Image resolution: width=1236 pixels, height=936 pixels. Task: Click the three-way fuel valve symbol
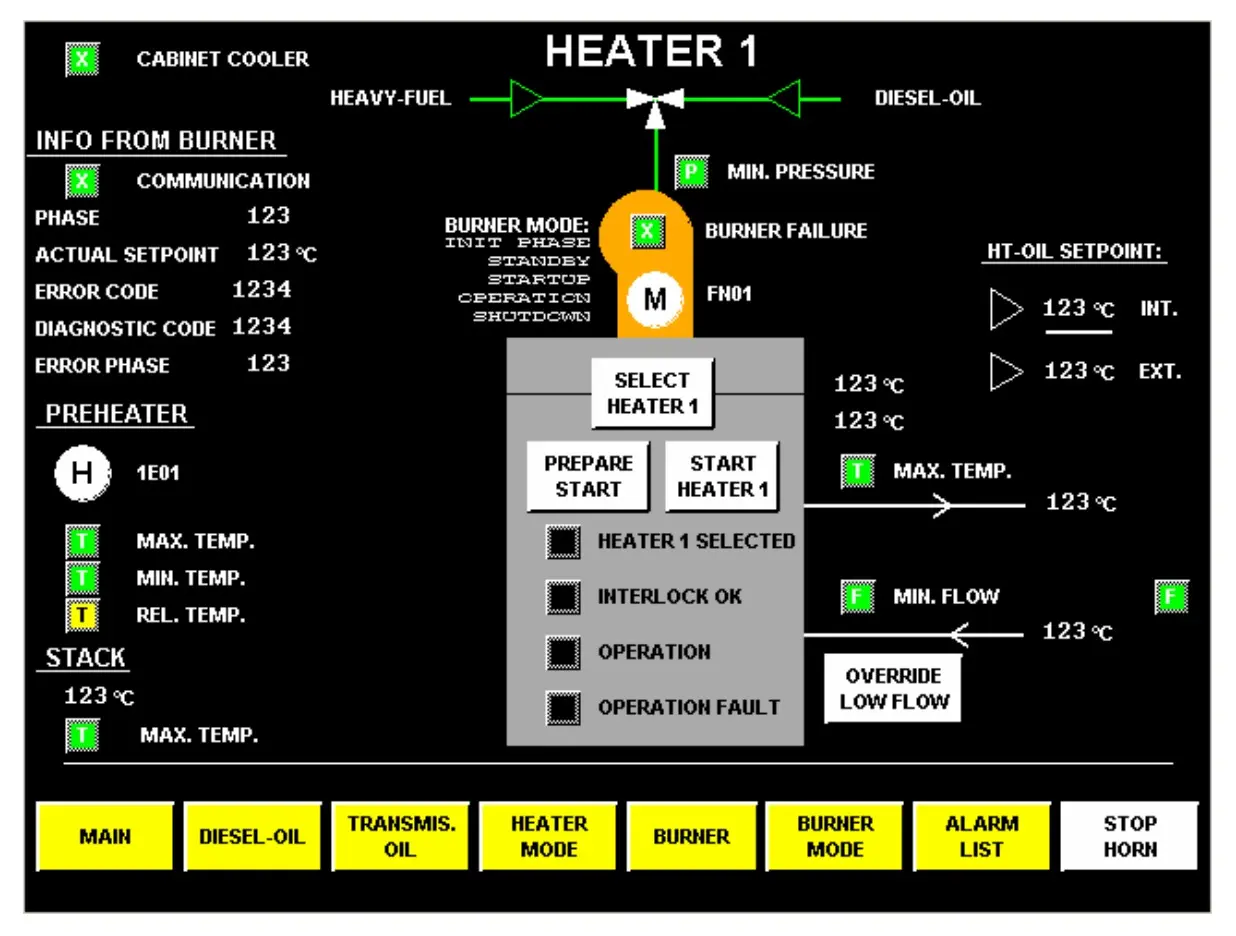pos(655,100)
